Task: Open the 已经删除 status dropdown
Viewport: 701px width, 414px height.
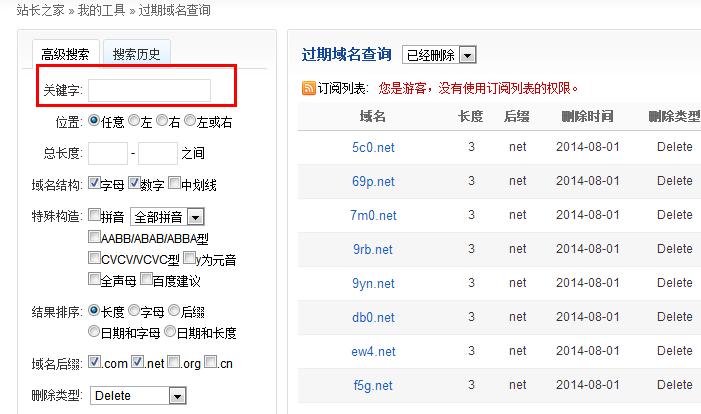Action: click(439, 55)
